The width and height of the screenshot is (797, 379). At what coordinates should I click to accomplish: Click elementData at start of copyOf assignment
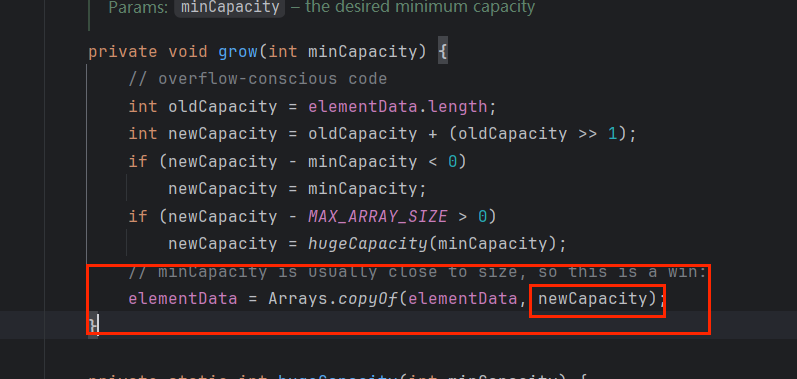coord(182,298)
